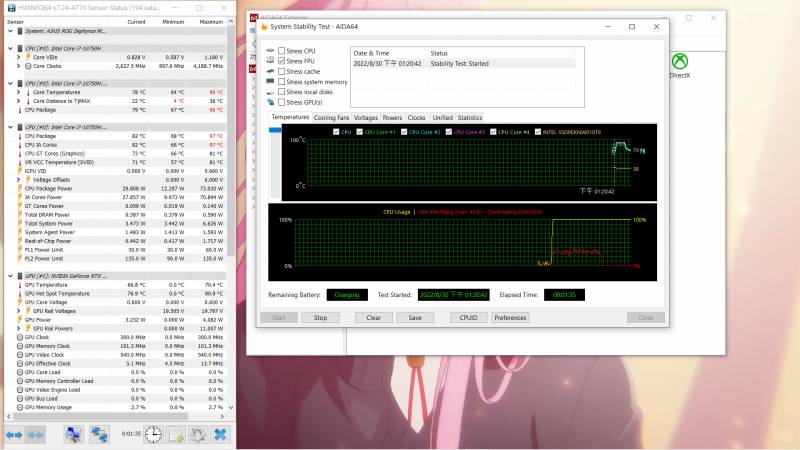Expand the Core VIDs row

click(18, 57)
